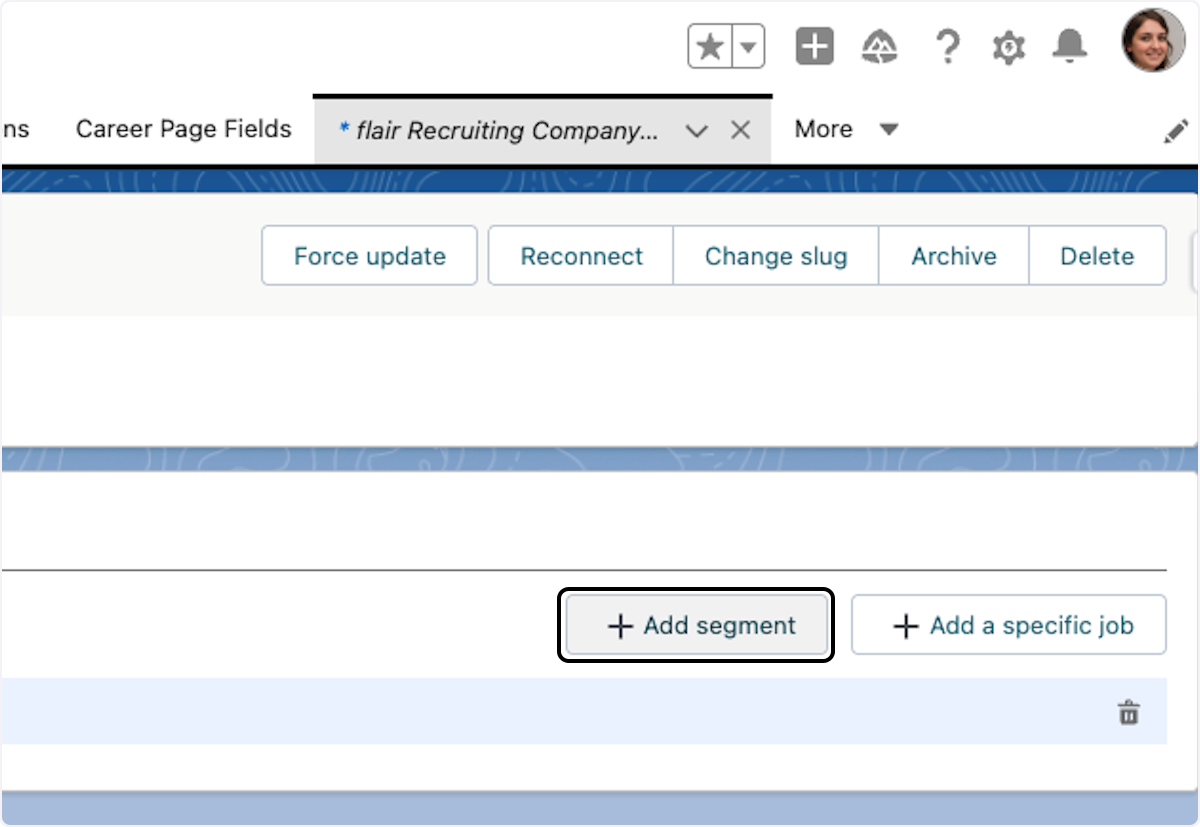
Task: Expand the More tabs dropdown
Action: pyautogui.click(x=846, y=129)
